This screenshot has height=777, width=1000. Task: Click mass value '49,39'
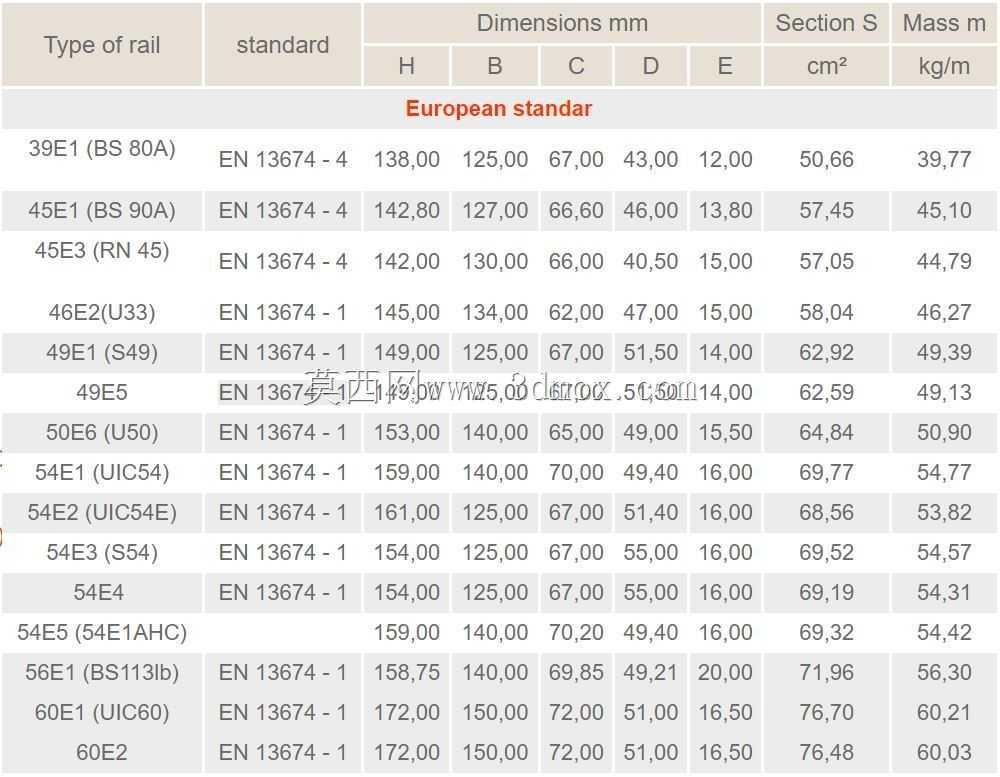tap(944, 352)
